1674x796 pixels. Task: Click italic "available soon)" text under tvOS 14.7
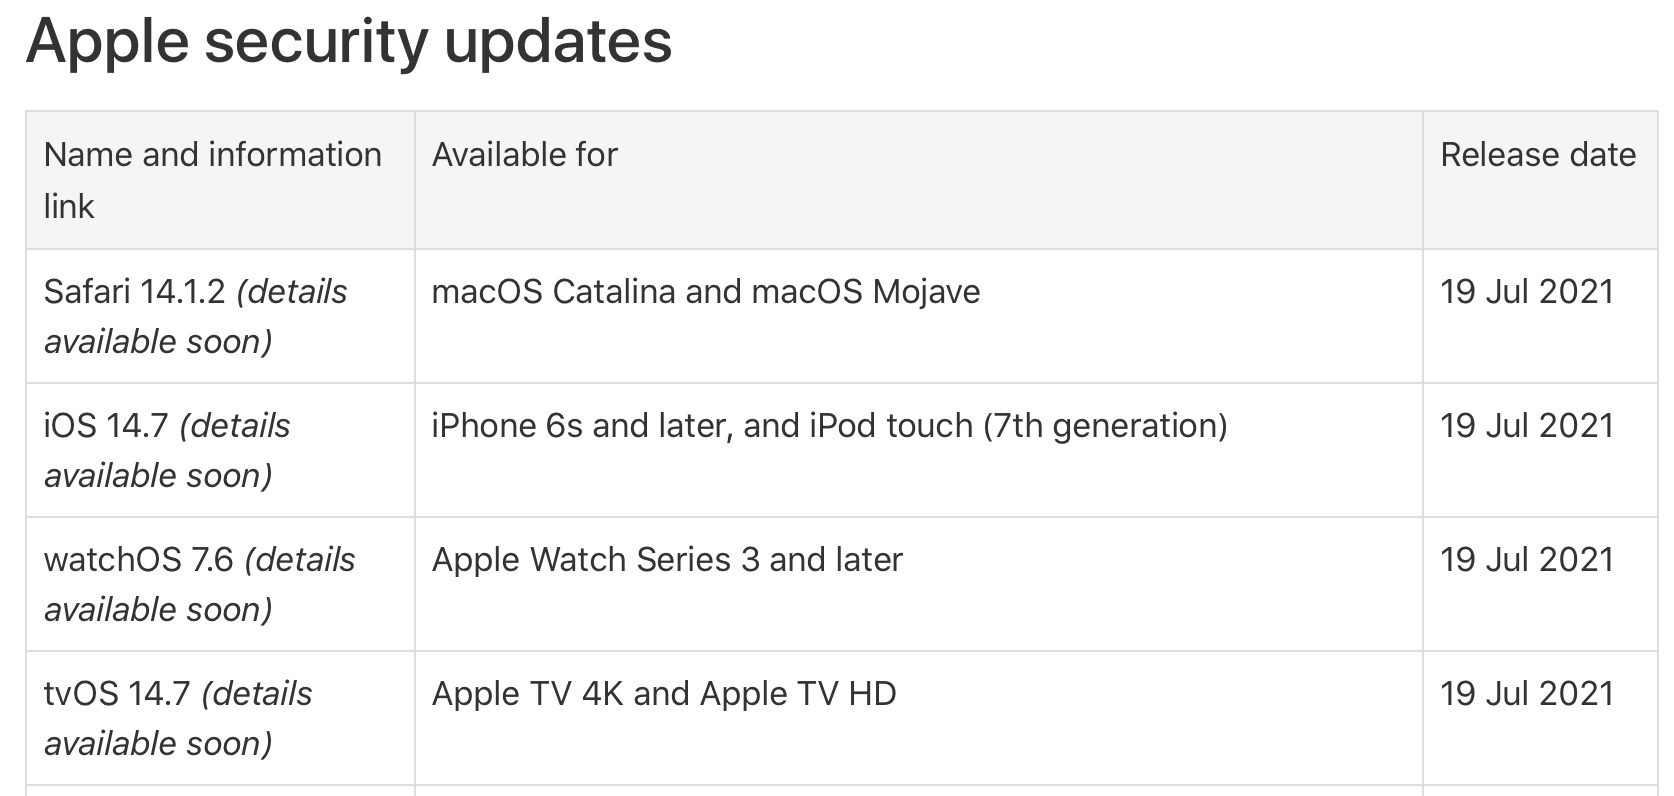tap(158, 744)
